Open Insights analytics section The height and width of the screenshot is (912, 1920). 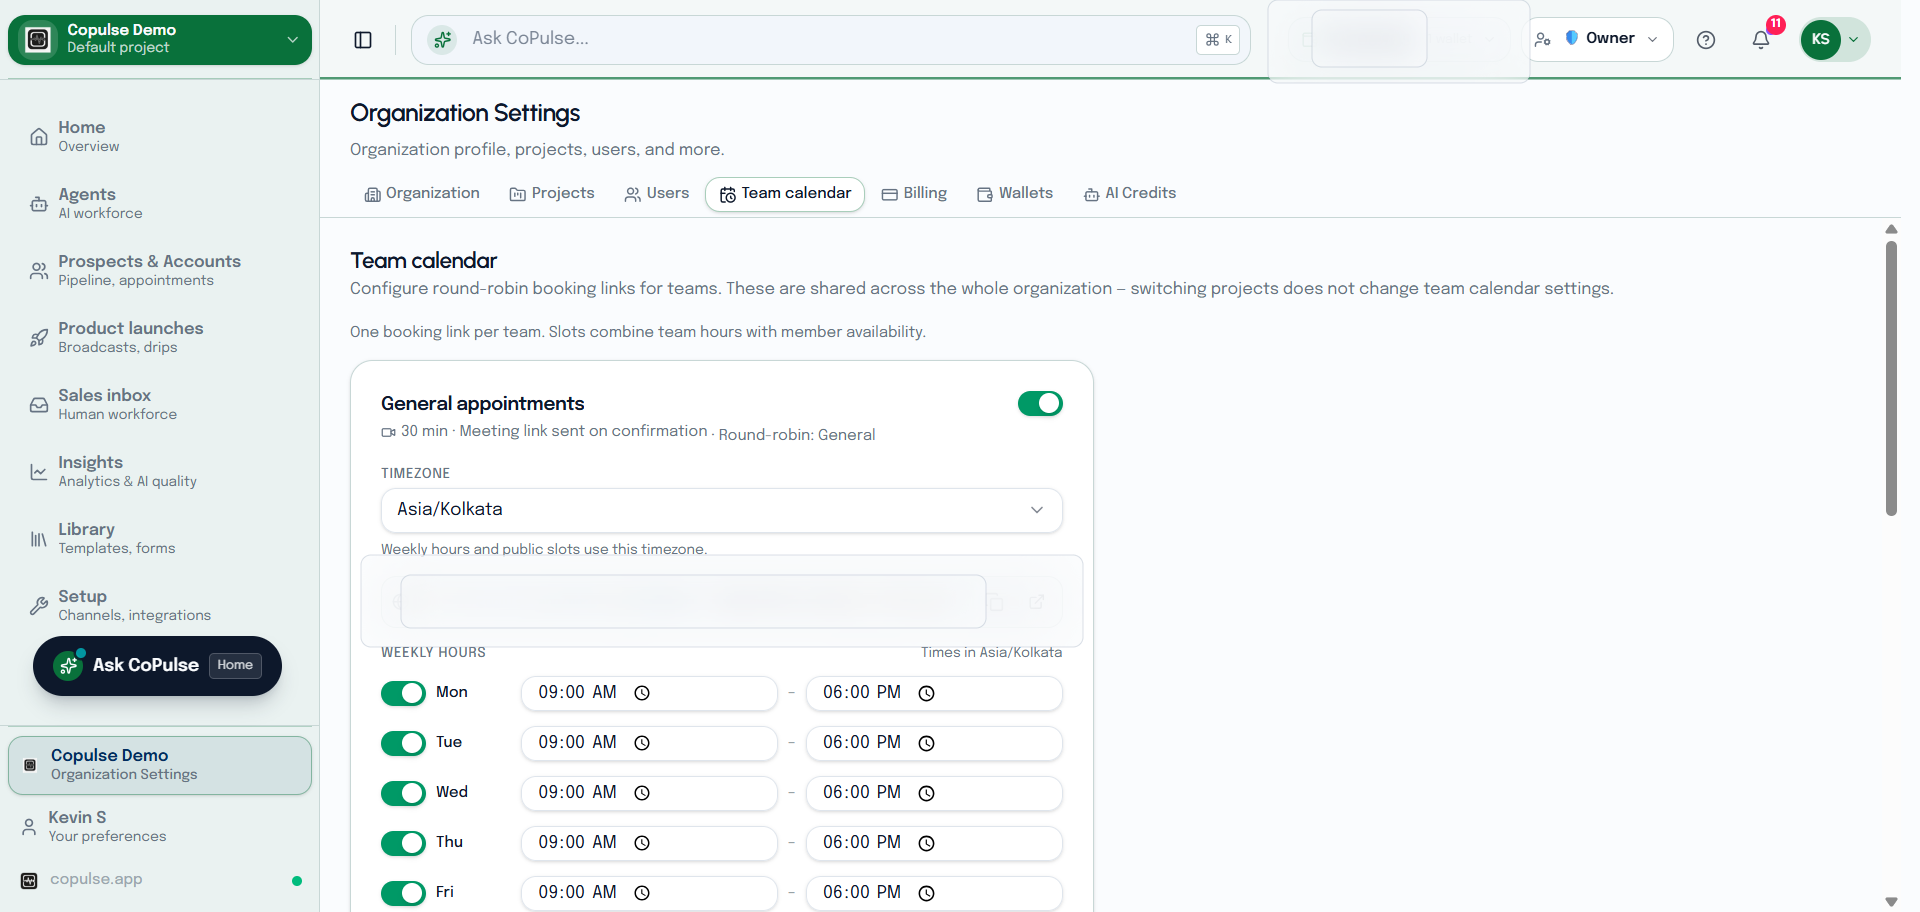(160, 472)
